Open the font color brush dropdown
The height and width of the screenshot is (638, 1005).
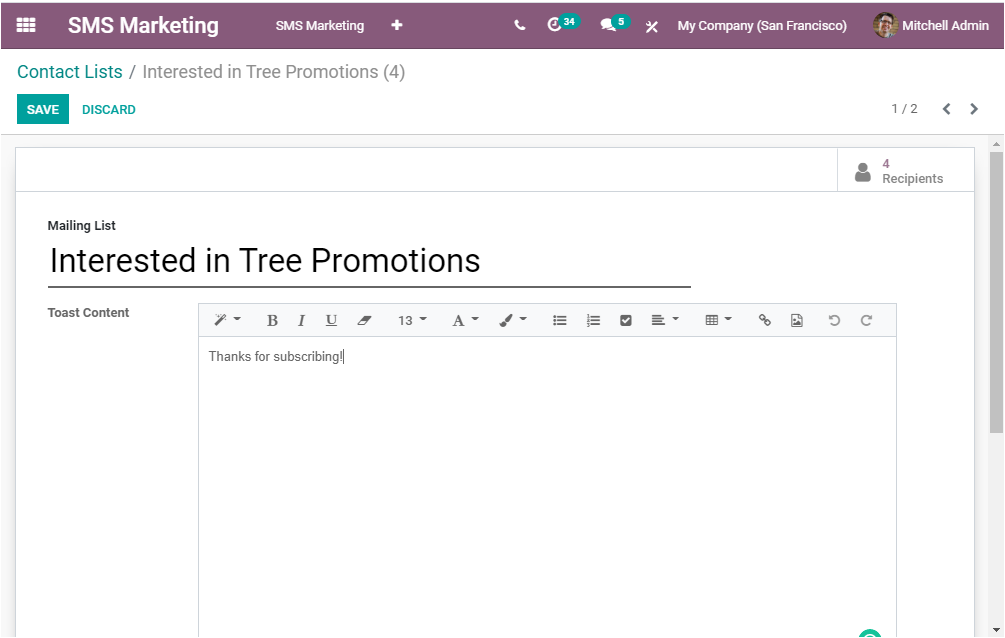pyautogui.click(x=513, y=320)
